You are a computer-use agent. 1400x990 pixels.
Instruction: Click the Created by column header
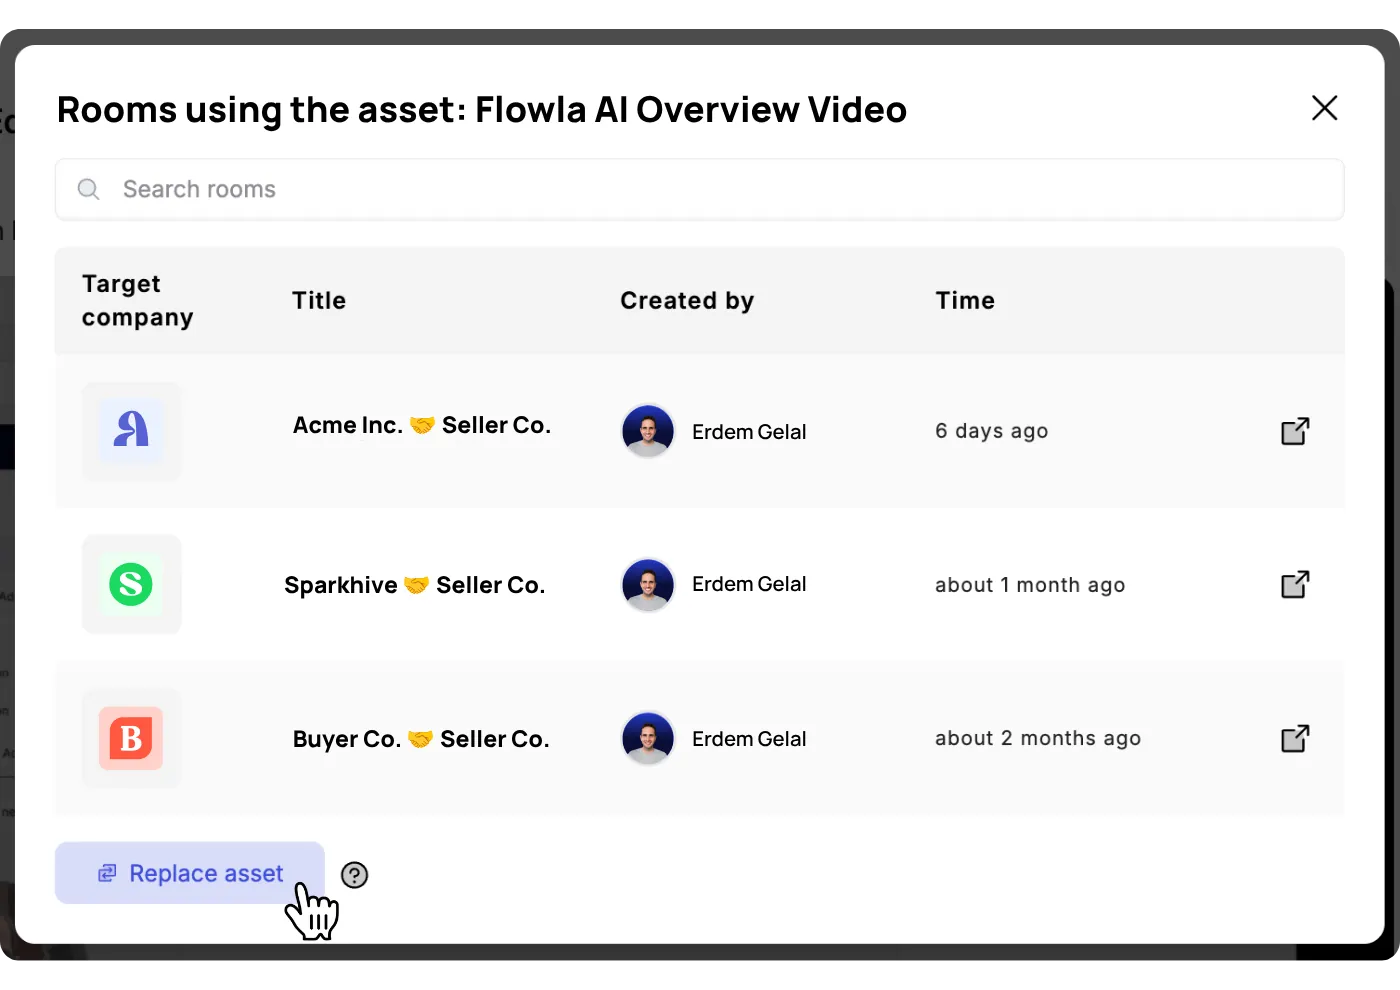click(x=687, y=300)
